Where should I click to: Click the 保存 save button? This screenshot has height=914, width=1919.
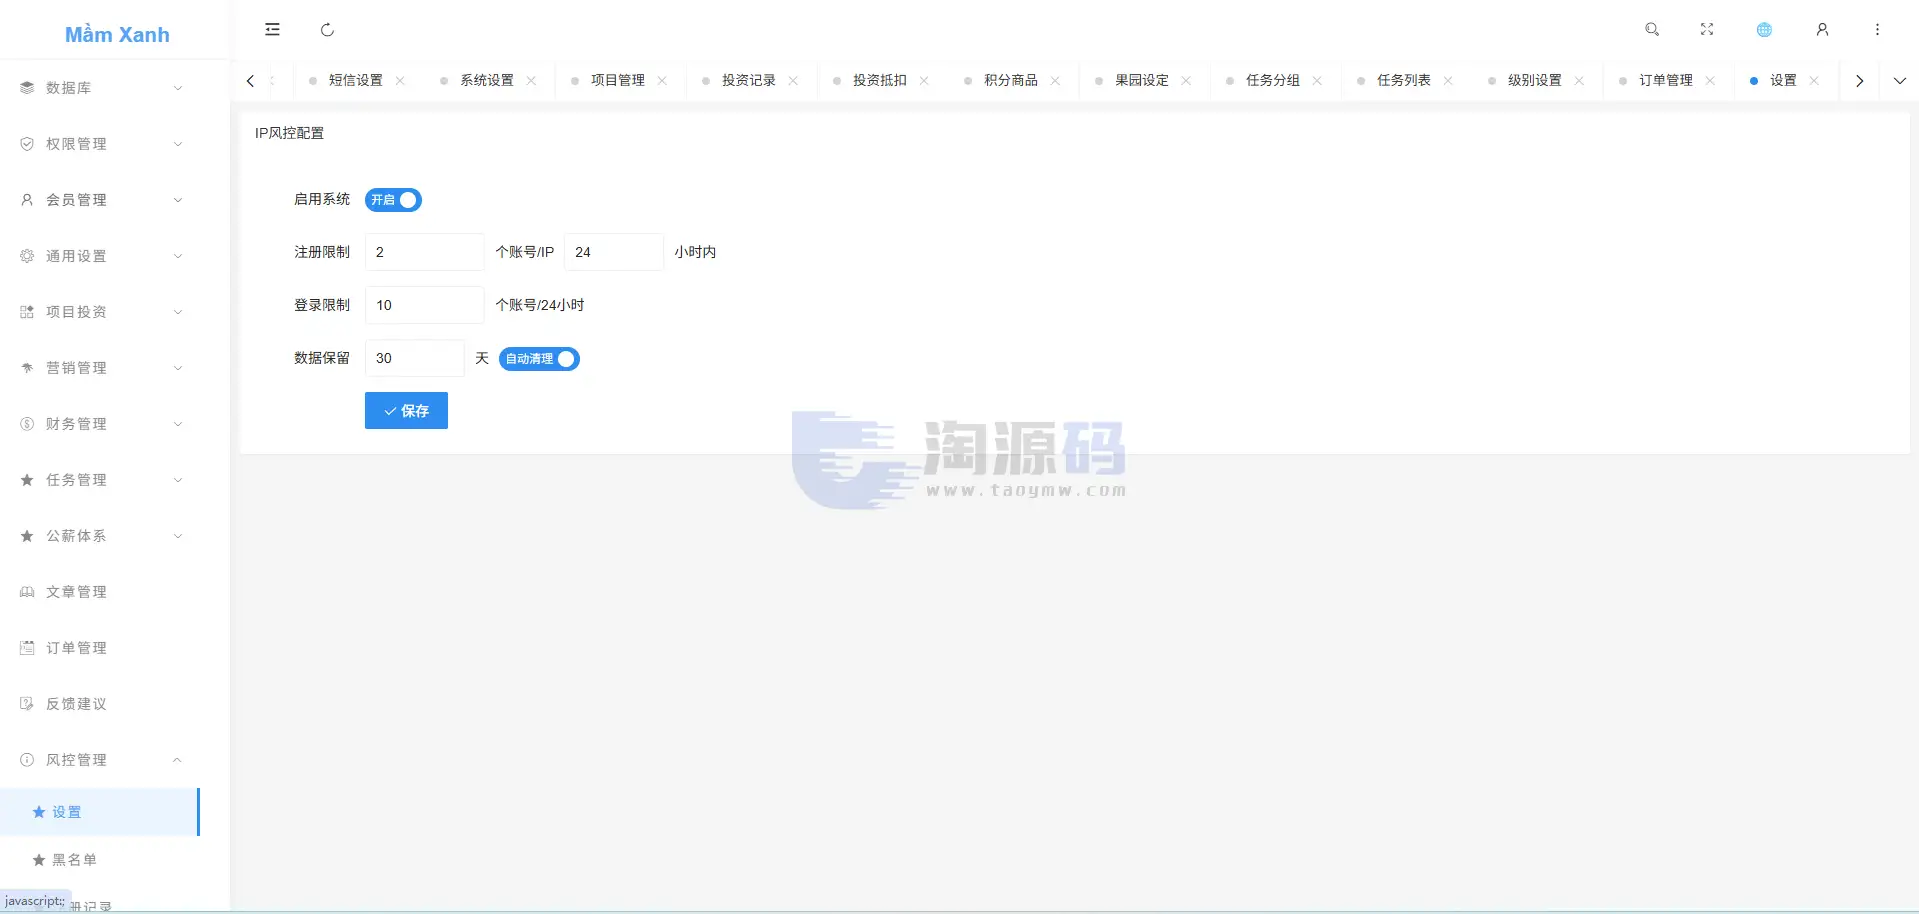coord(406,411)
